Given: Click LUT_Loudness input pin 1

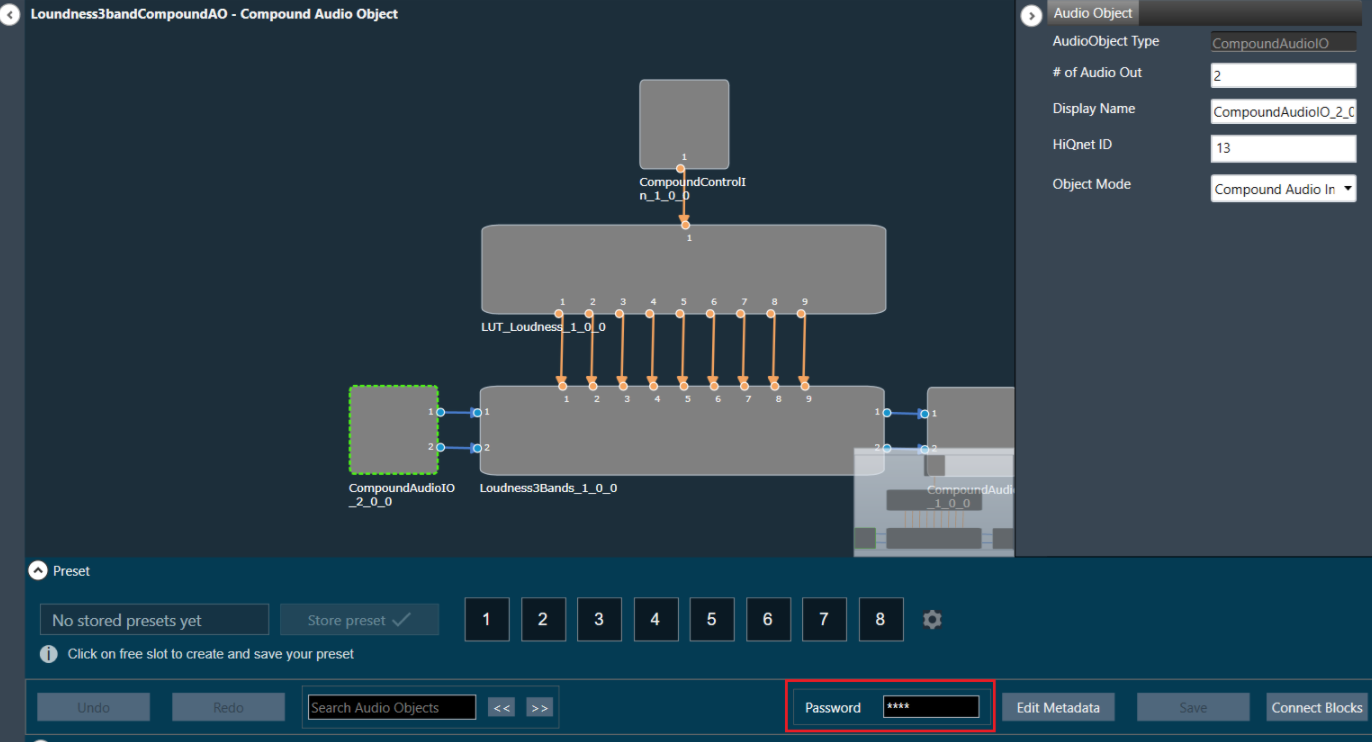Looking at the screenshot, I should coord(685,225).
